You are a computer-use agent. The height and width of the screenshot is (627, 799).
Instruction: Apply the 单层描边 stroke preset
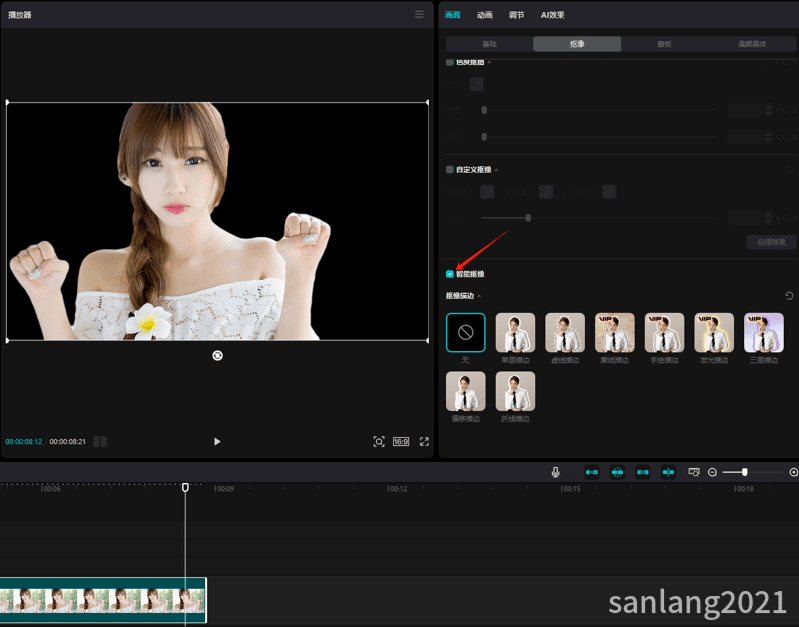pyautogui.click(x=515, y=332)
